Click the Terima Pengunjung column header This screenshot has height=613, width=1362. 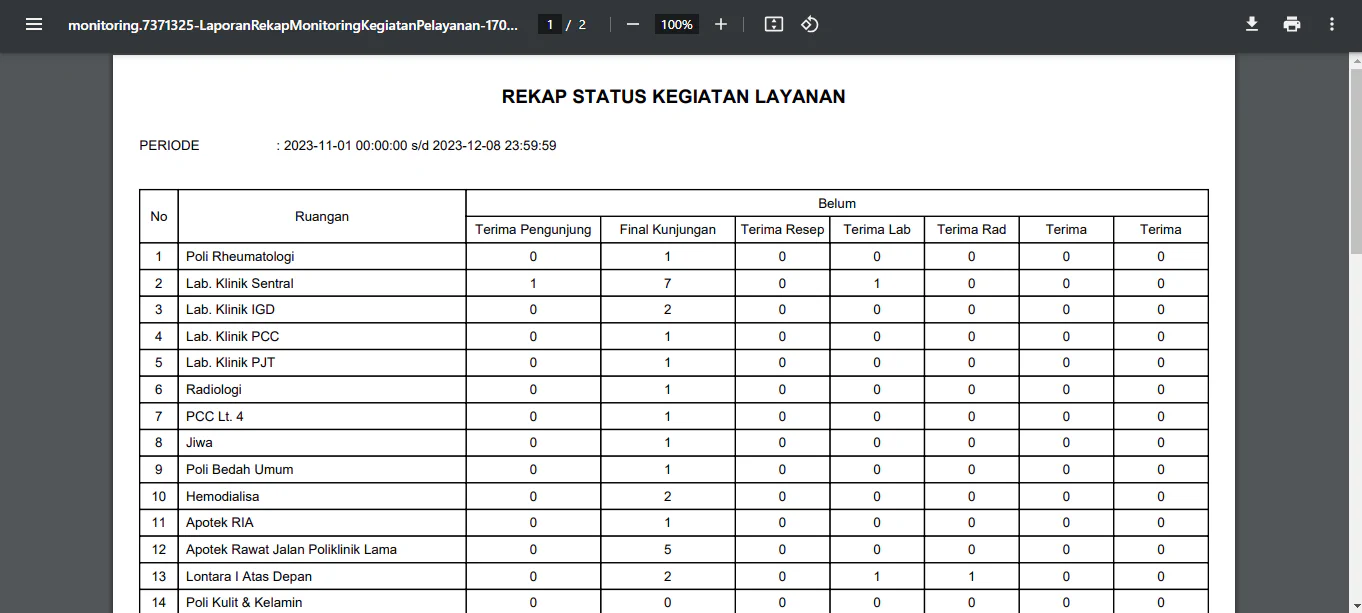533,230
